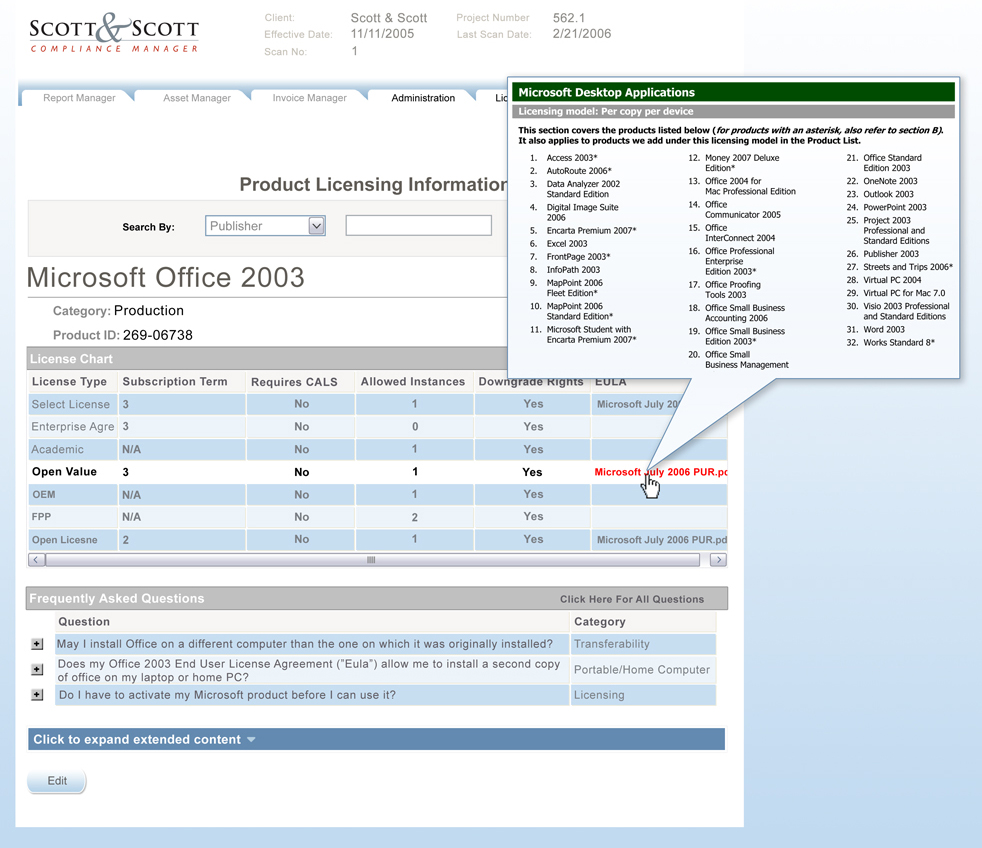Click the Enterprise Agre row's Allowed Instances value 0
This screenshot has width=982, height=848.
click(415, 427)
